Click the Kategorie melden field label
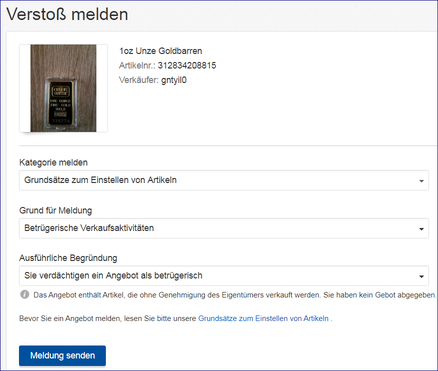438x371 pixels. [53, 163]
